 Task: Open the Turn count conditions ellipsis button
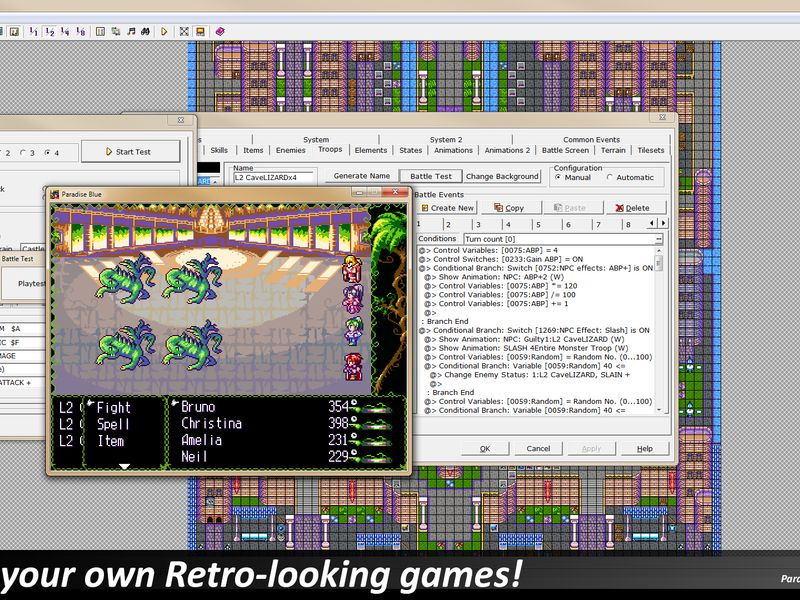point(659,239)
